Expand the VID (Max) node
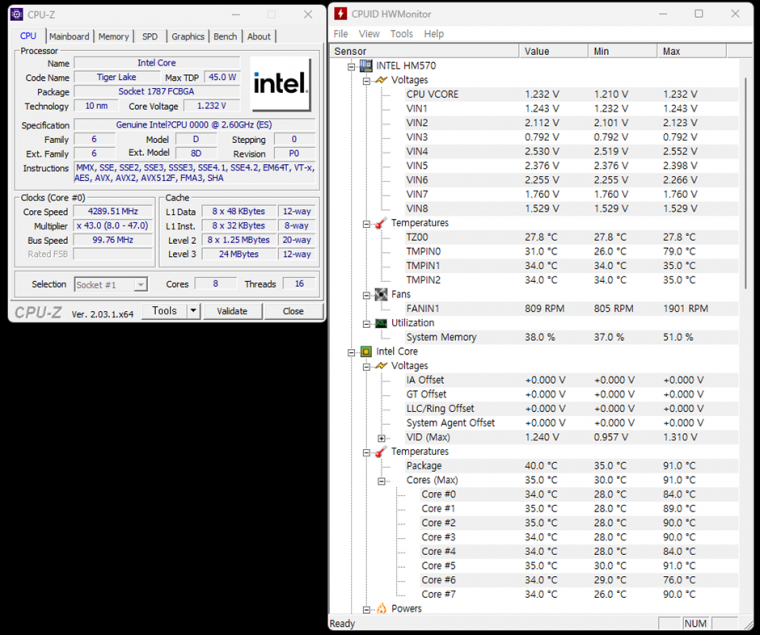 (381, 438)
